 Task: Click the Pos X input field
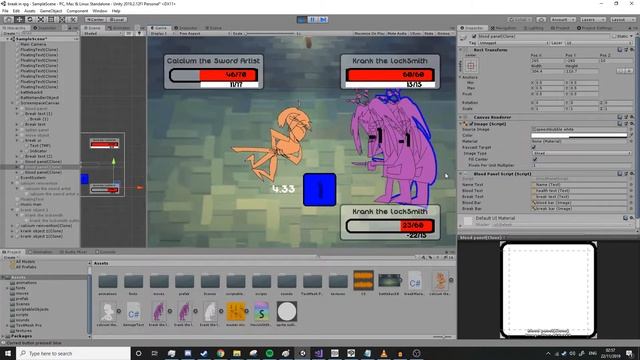click(547, 60)
